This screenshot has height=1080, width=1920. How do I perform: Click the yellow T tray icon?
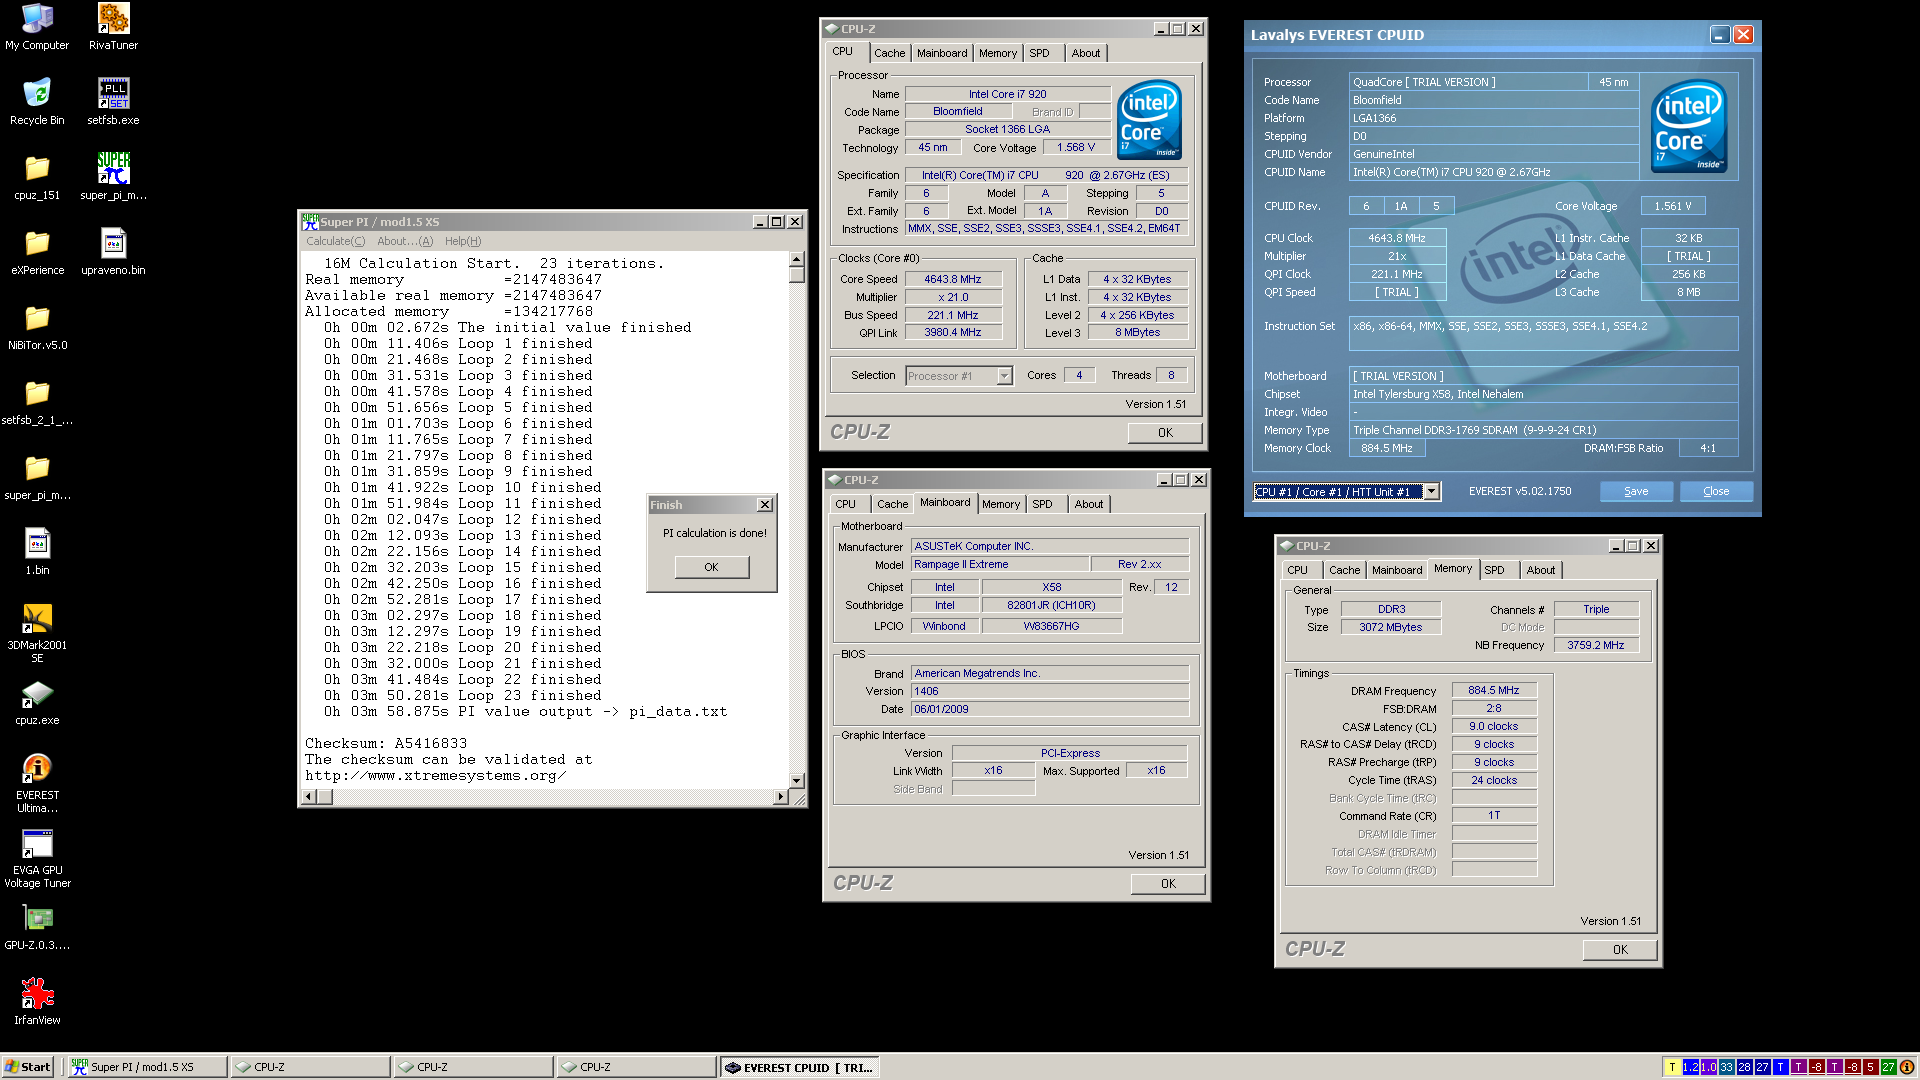tap(1672, 1067)
